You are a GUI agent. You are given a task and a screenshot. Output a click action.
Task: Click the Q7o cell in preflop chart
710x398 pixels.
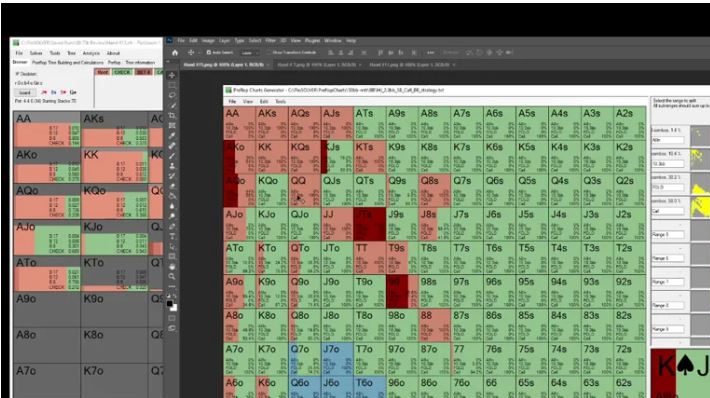tap(305, 359)
